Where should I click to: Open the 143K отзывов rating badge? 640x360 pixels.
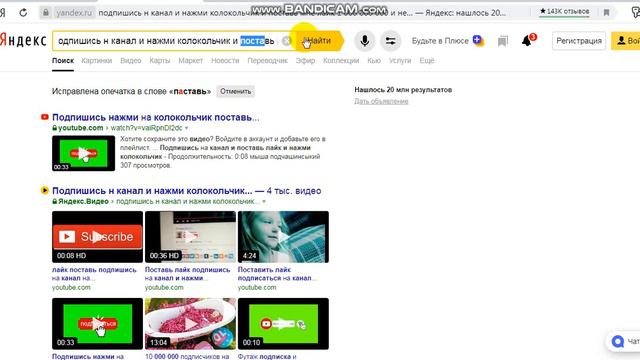(x=564, y=12)
